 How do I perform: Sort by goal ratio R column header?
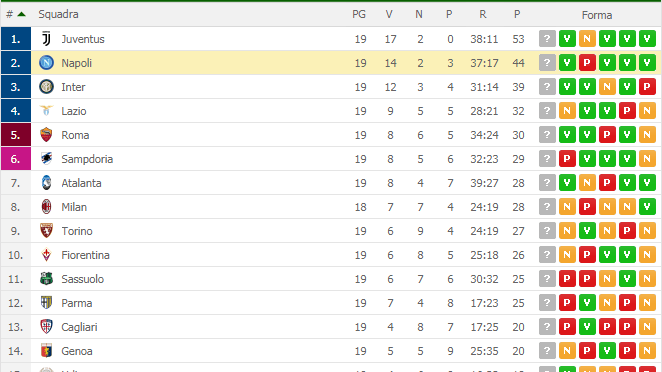483,14
